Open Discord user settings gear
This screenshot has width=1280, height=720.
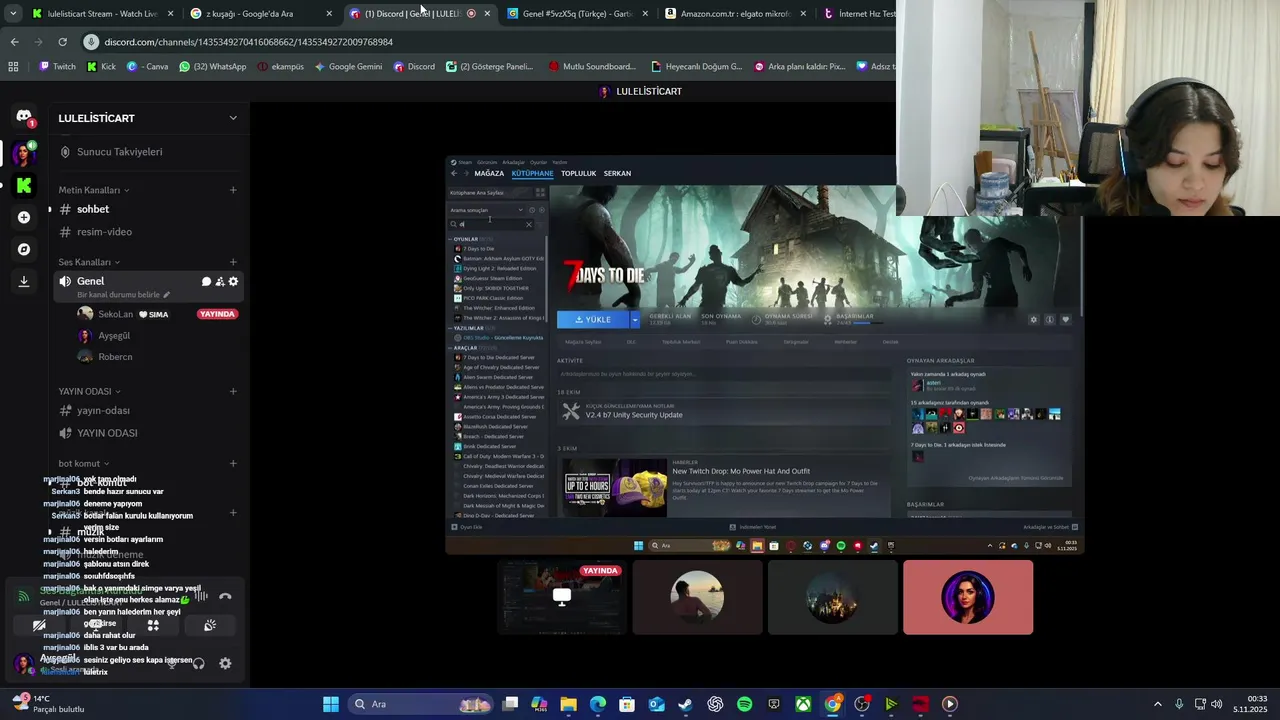coord(225,663)
